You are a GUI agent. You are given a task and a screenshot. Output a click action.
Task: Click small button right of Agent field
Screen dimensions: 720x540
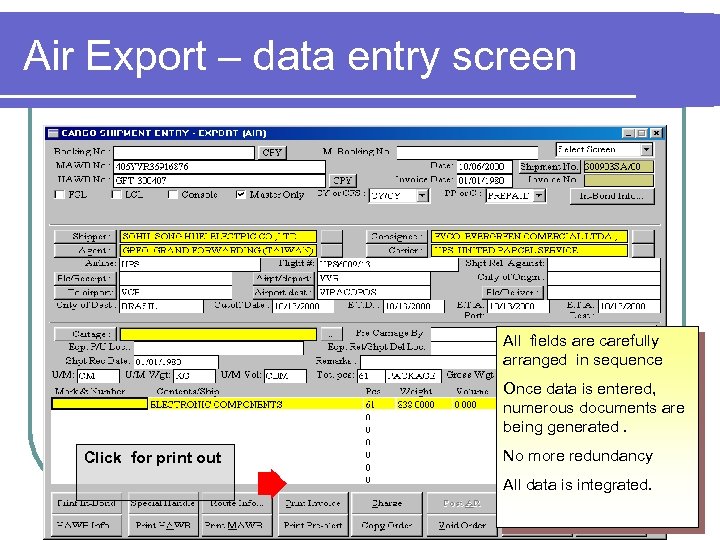pyautogui.click(x=332, y=251)
